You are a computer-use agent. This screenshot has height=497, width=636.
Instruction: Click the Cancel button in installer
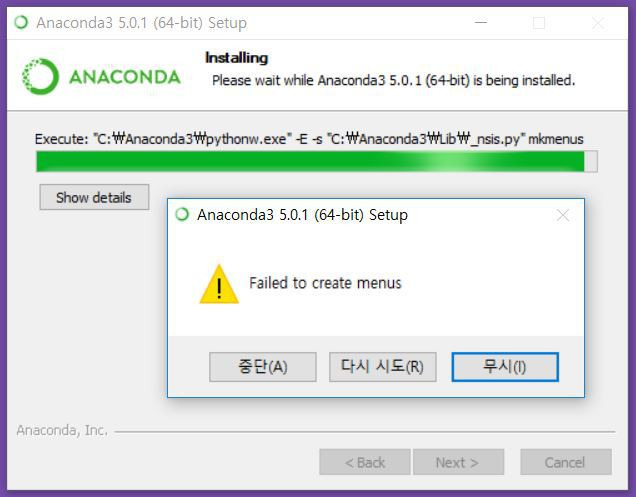[x=565, y=462]
